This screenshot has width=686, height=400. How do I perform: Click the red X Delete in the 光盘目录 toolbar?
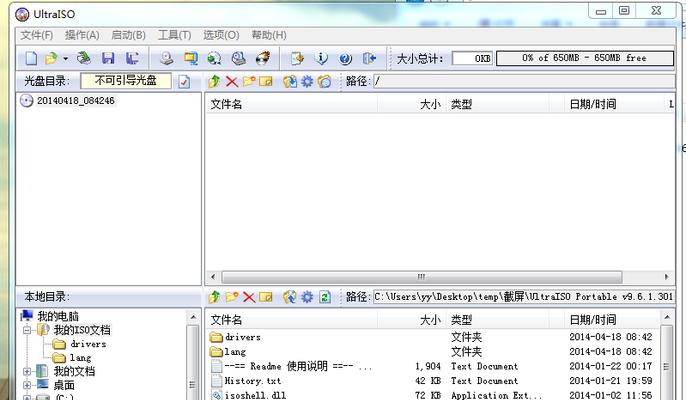coord(232,81)
